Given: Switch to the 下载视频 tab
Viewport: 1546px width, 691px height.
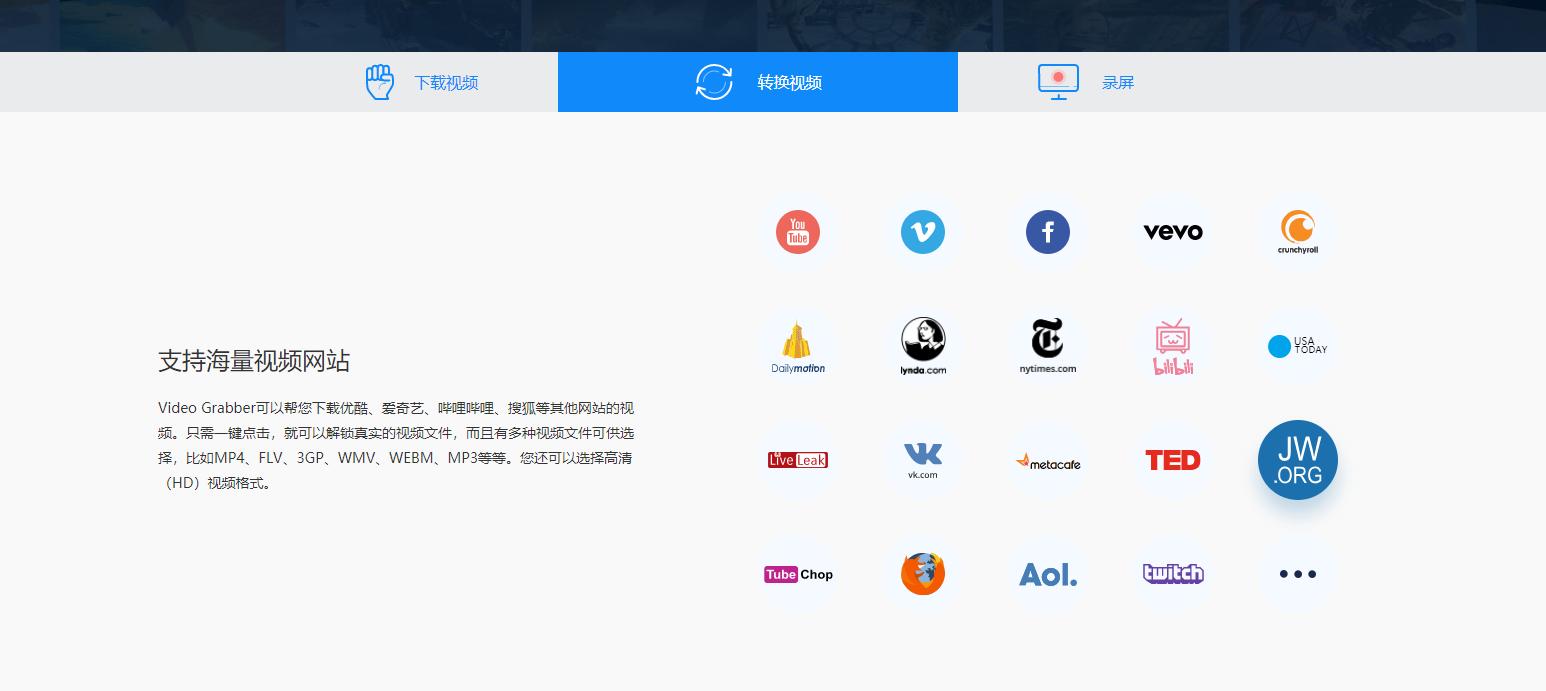Looking at the screenshot, I should click(420, 82).
